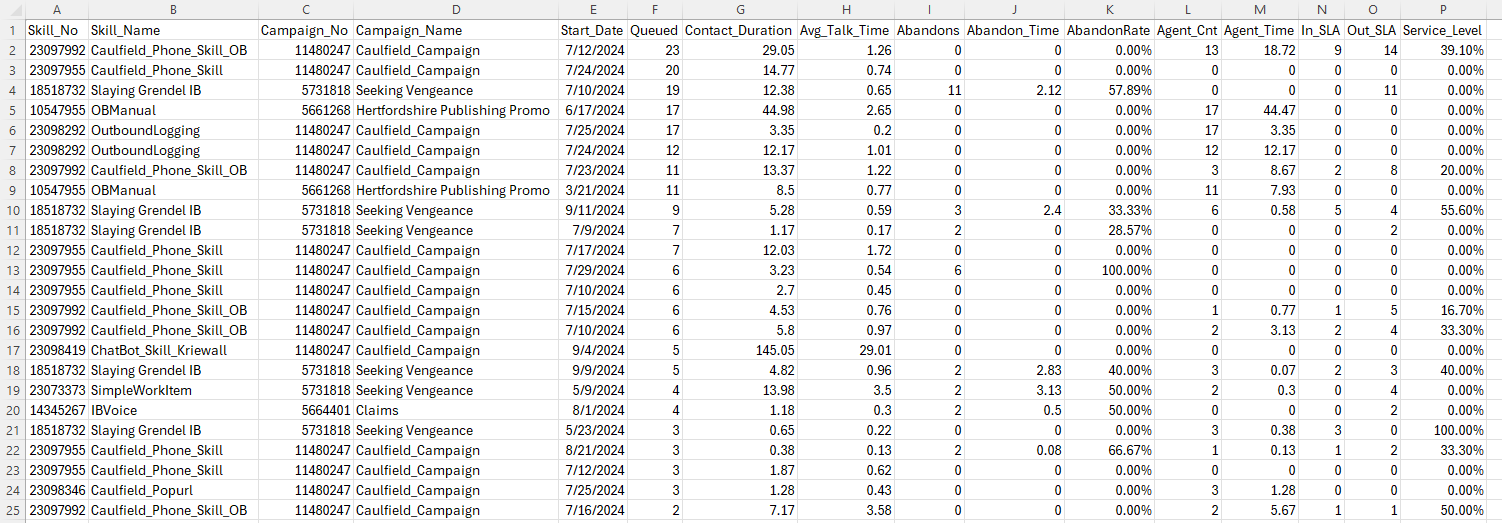
Task: Click the start date 6/17/2024
Action: (x=592, y=110)
